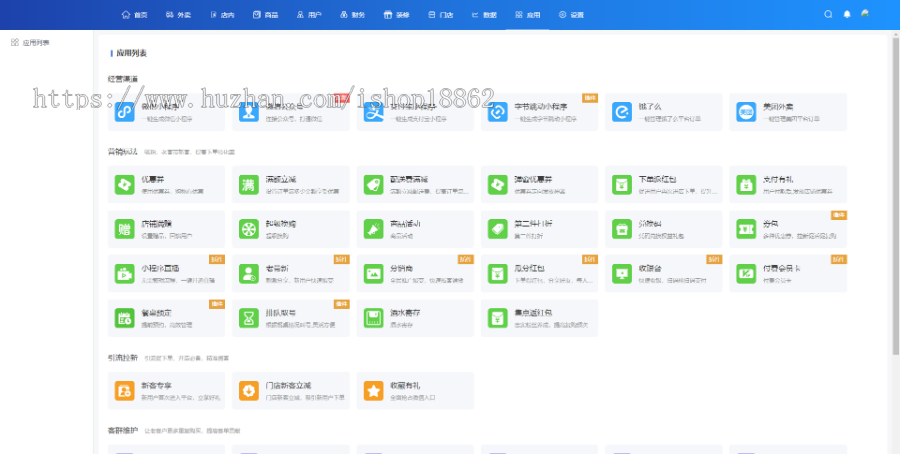Open the 美团外卖 Meituan takeout card
The height and width of the screenshot is (454, 900).
[788, 112]
